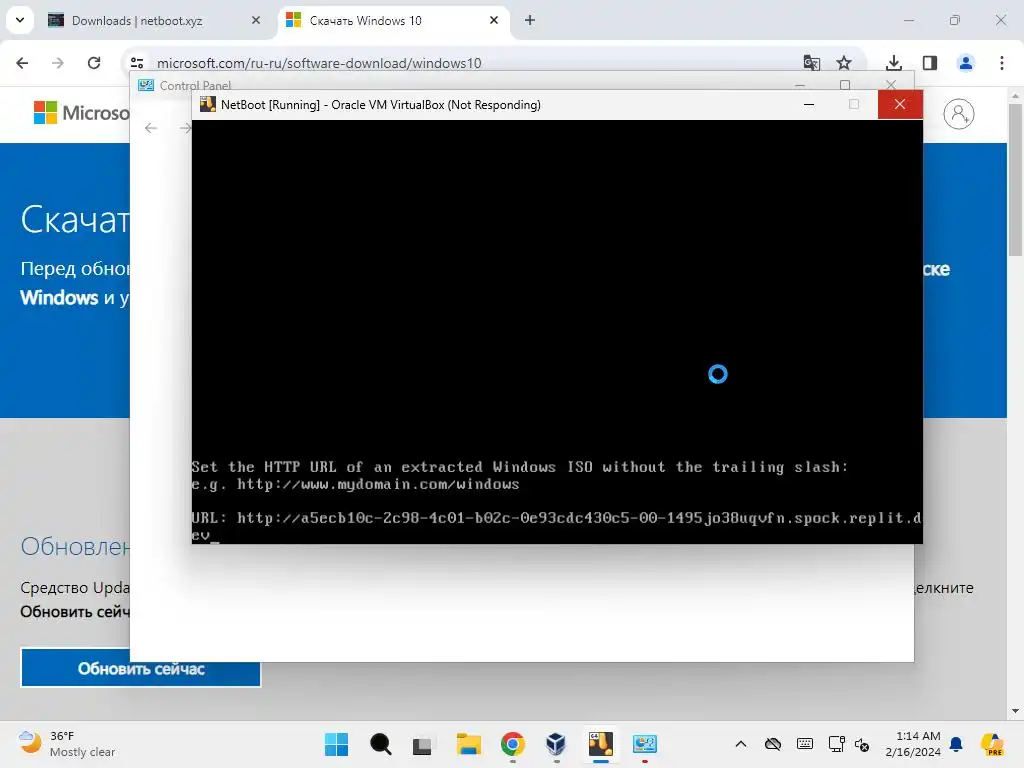The height and width of the screenshot is (768, 1024).
Task: Toggle Chrome side panel
Action: 930,63
